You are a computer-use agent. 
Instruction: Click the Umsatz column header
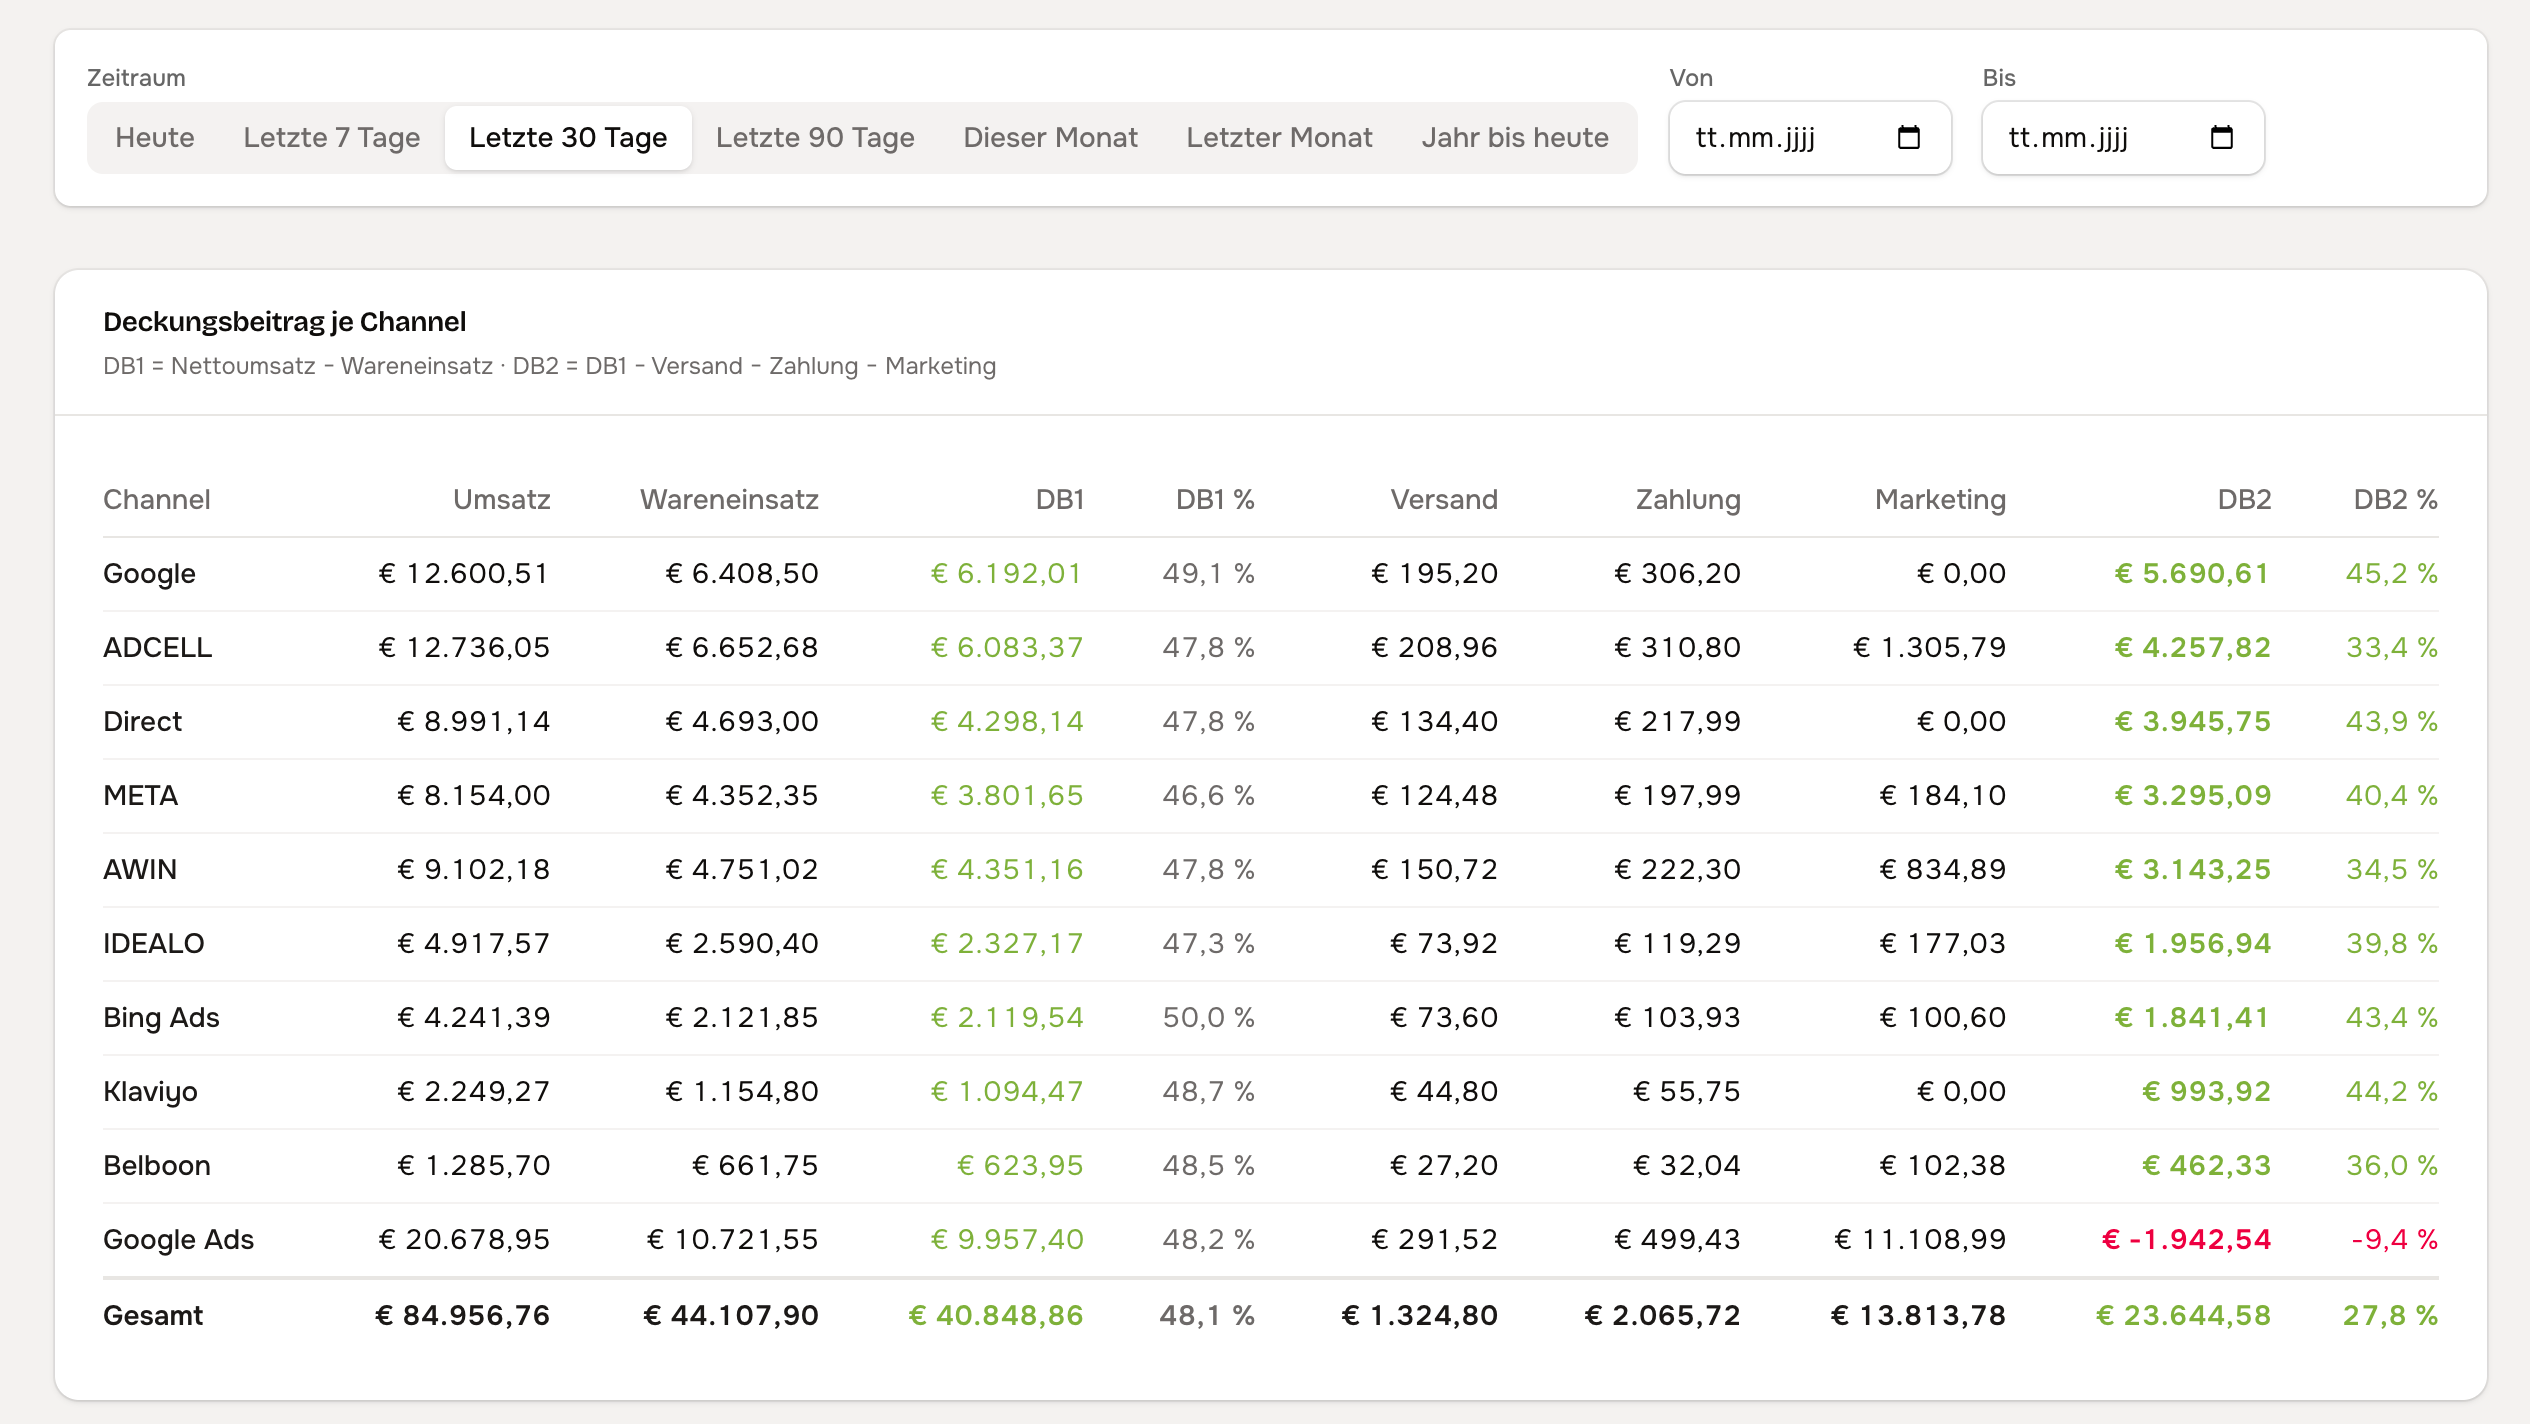[x=502, y=500]
